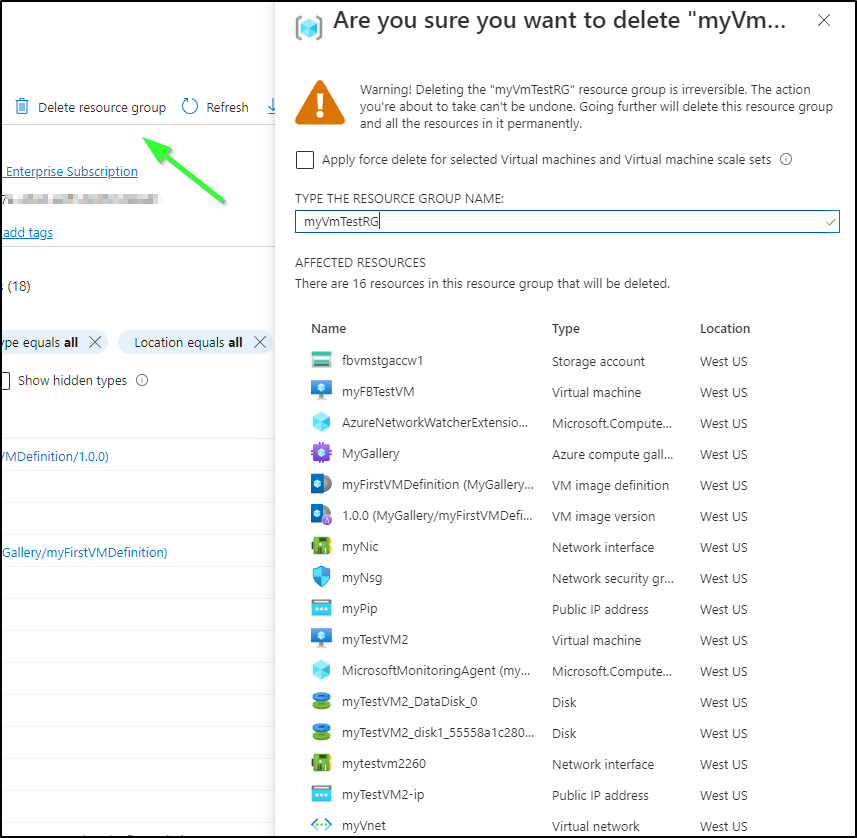
Task: Click the Virtual network type cell
Action: coord(595,826)
